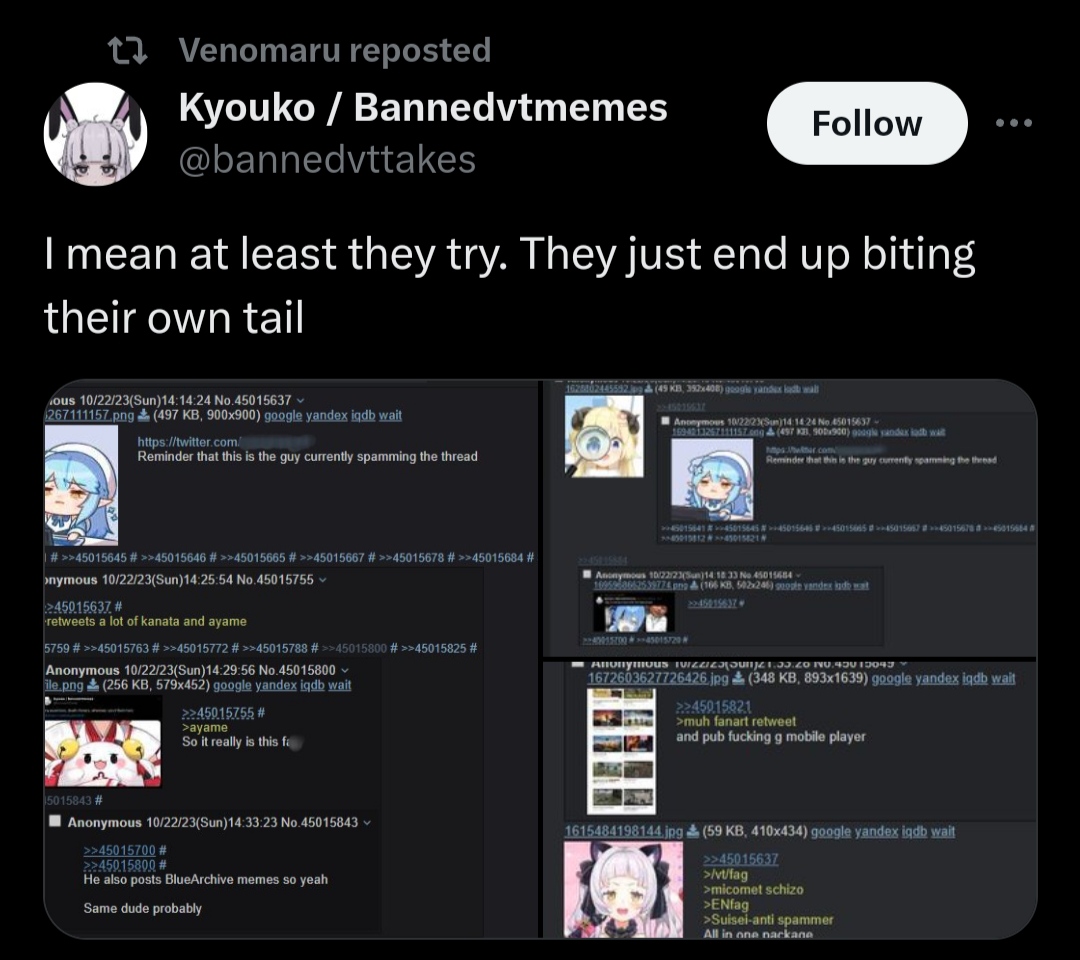Tick checkbox for Anonymous post No.45015843
Viewport: 1080px width, 960px height.
(x=55, y=821)
